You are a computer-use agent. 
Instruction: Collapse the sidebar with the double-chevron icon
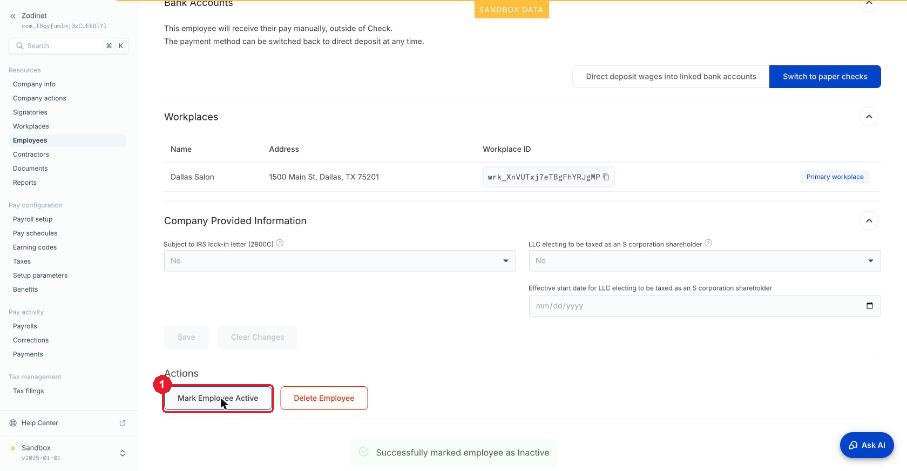(13, 16)
